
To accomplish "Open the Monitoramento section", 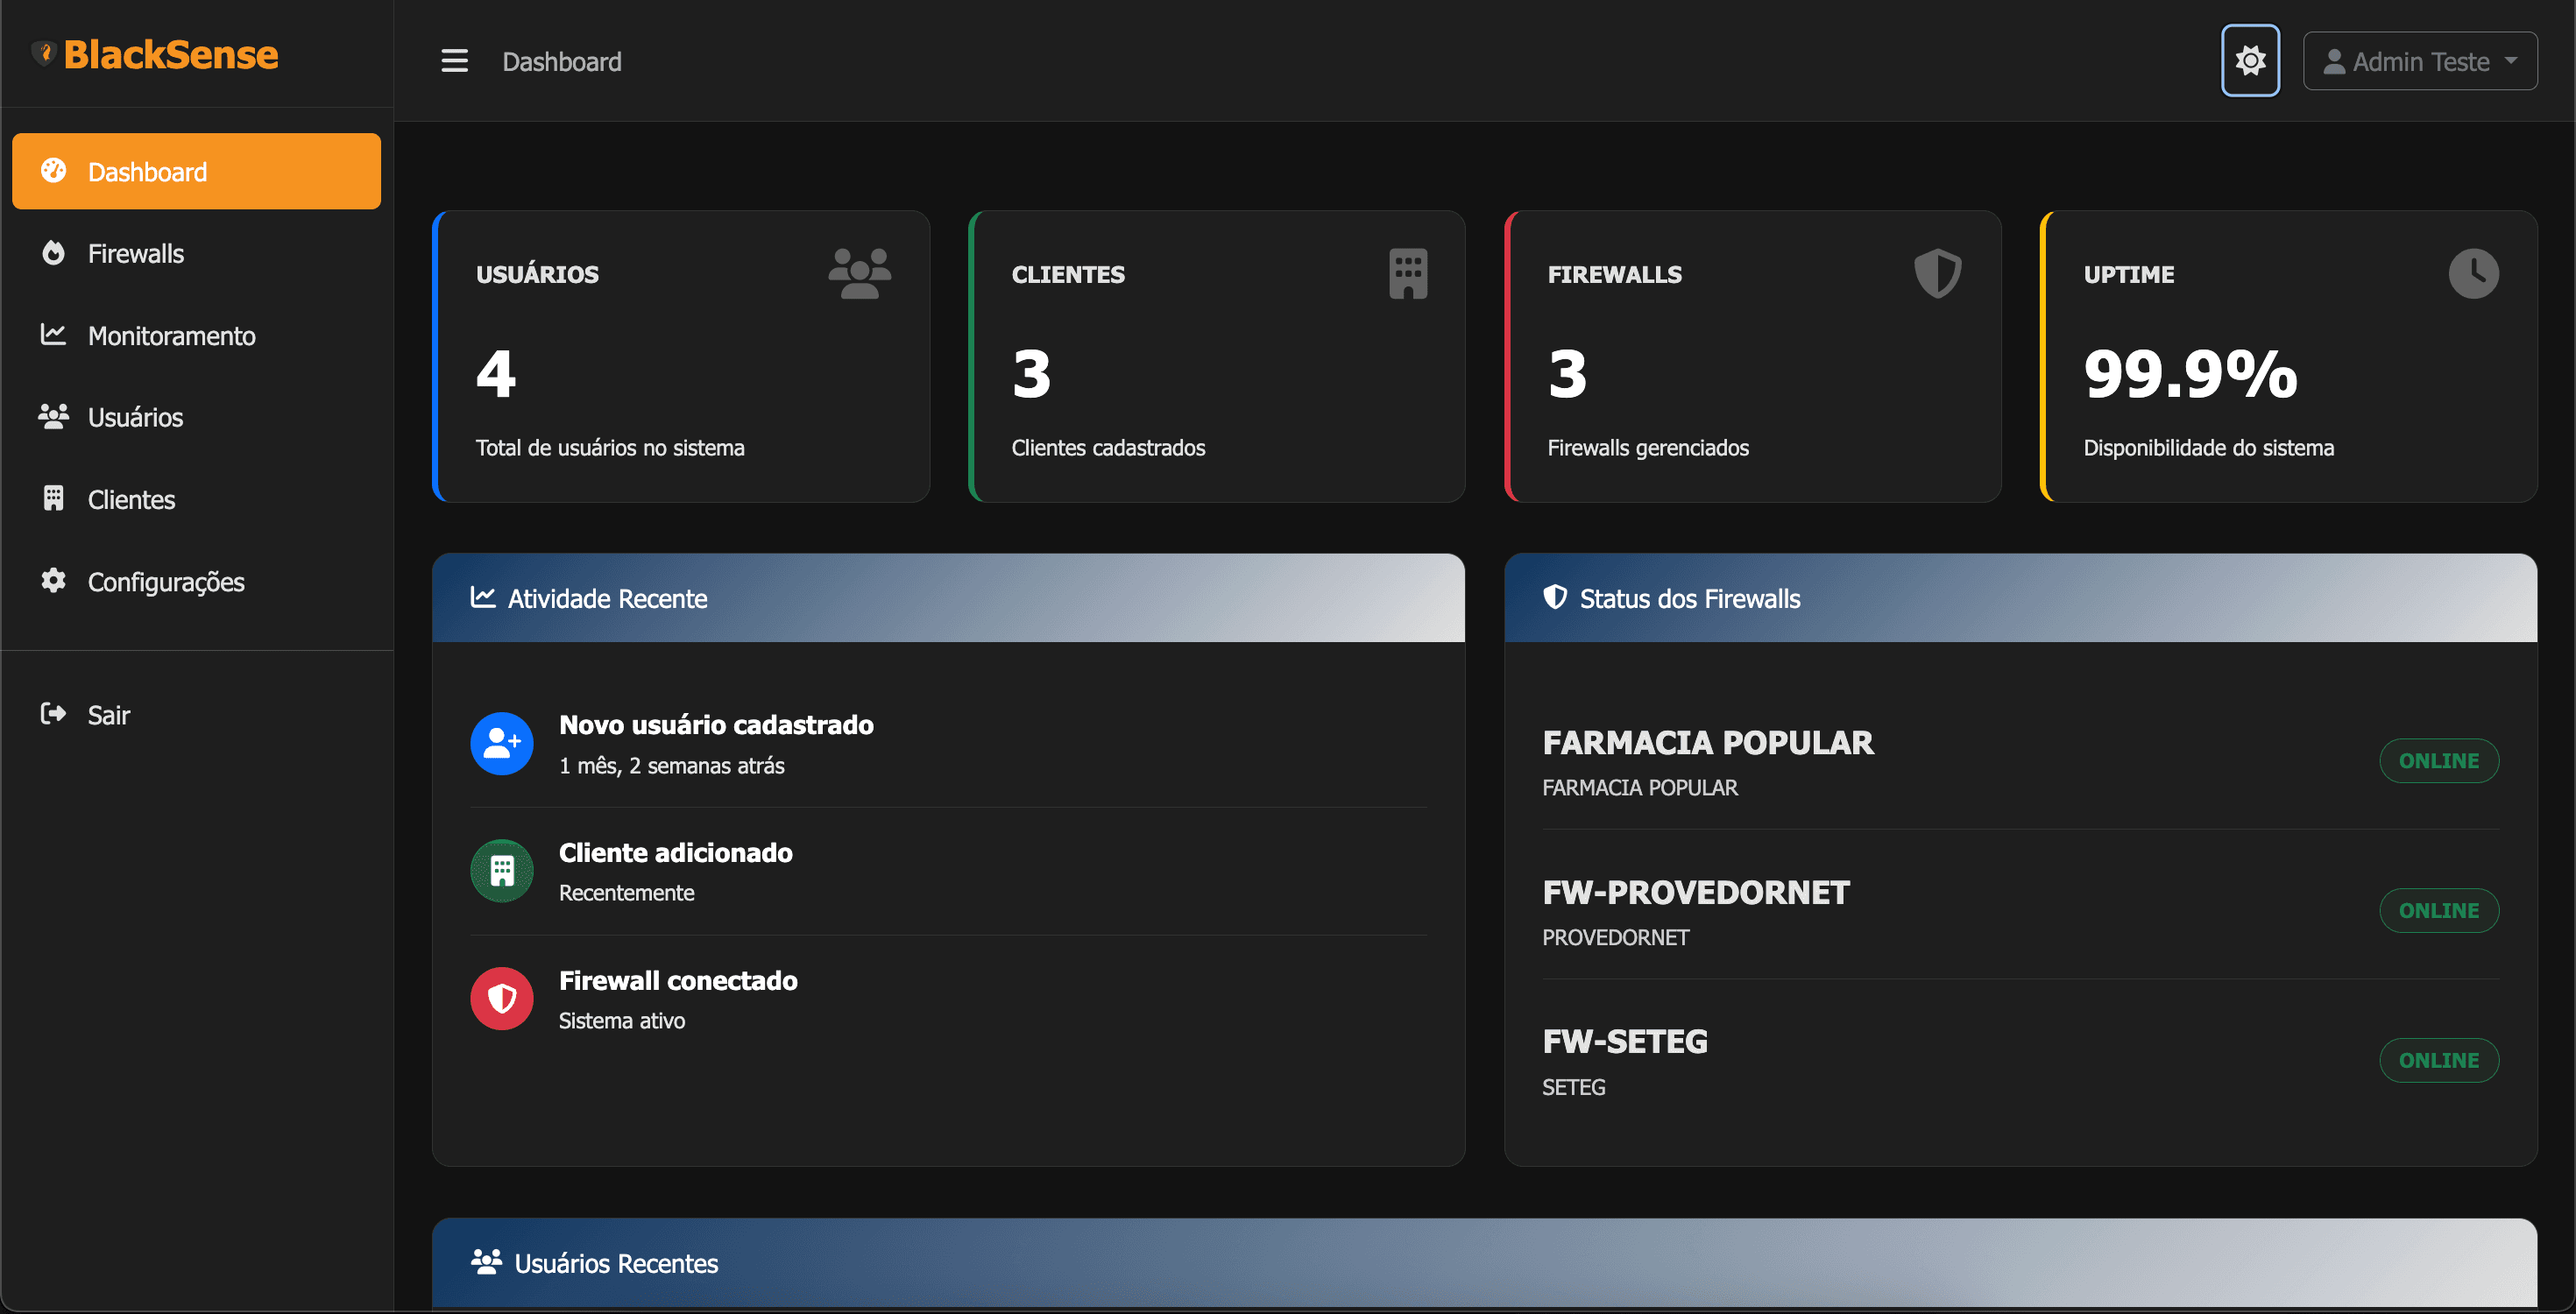I will 171,335.
